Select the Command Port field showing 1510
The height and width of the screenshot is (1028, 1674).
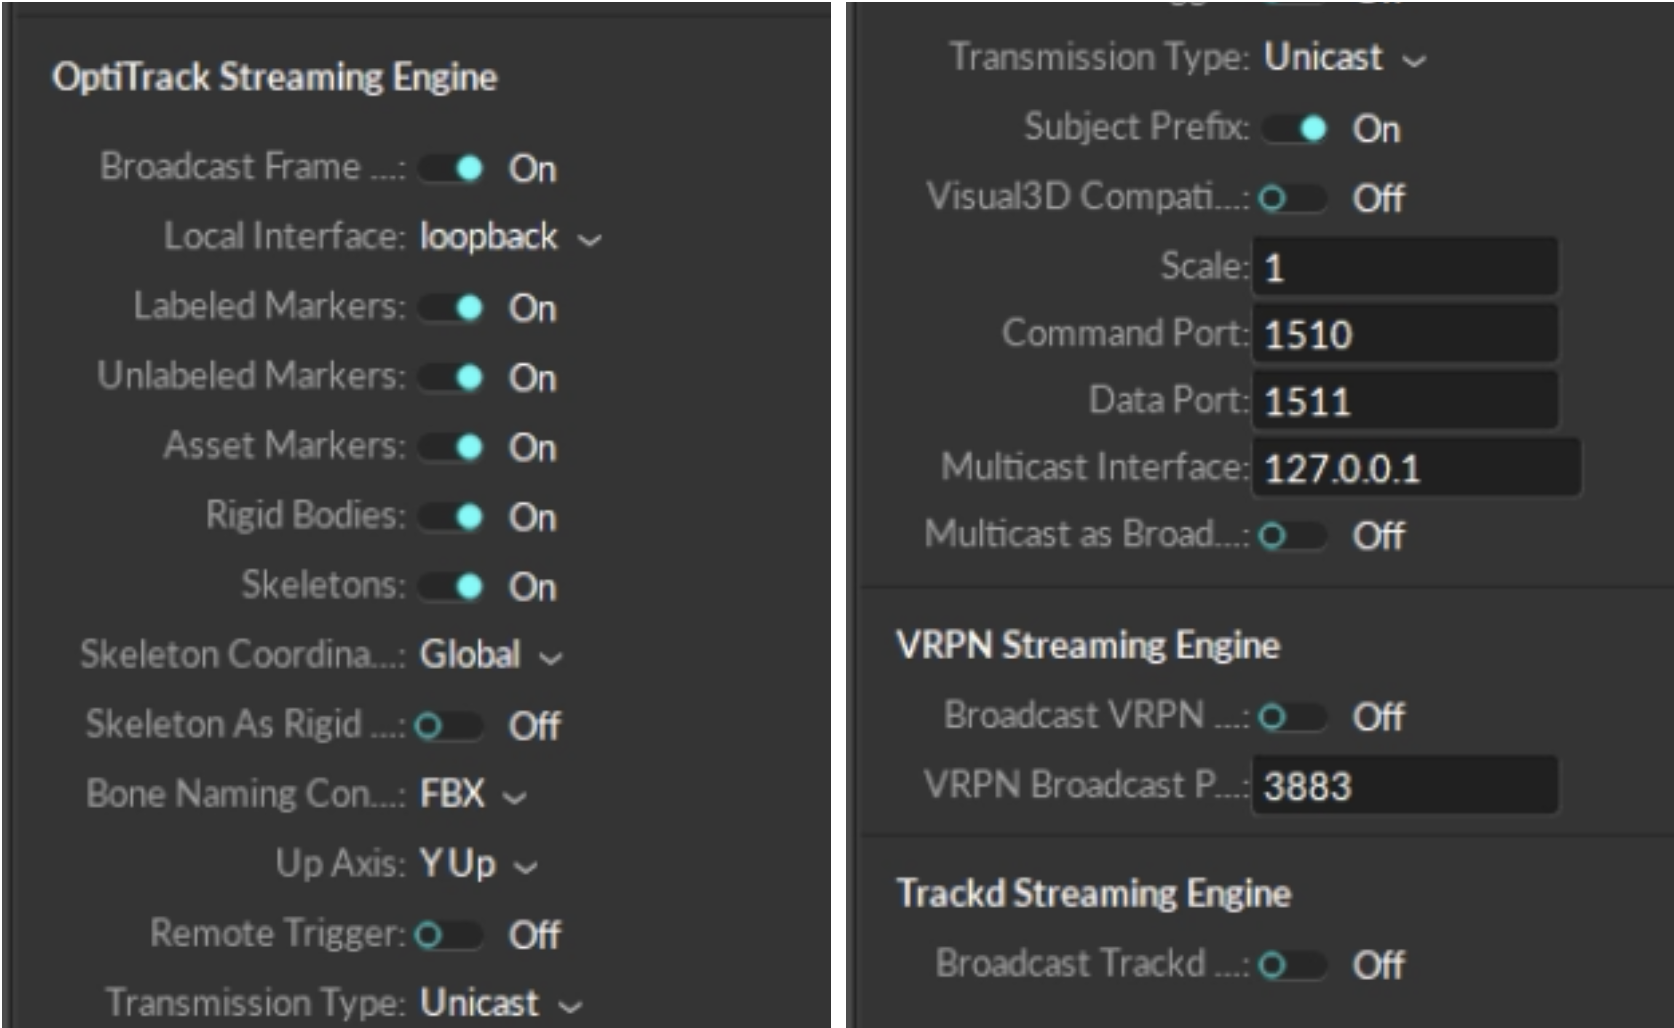pos(1404,334)
